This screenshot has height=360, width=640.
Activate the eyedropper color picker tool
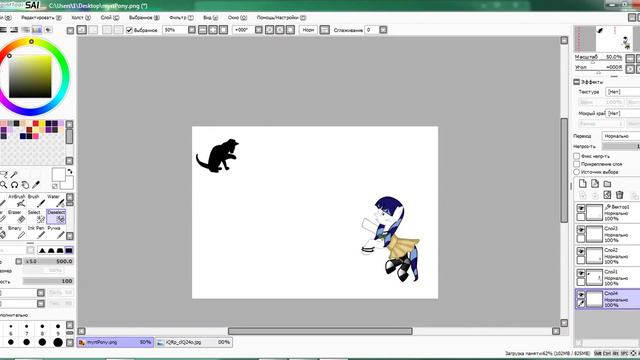(x=36, y=185)
